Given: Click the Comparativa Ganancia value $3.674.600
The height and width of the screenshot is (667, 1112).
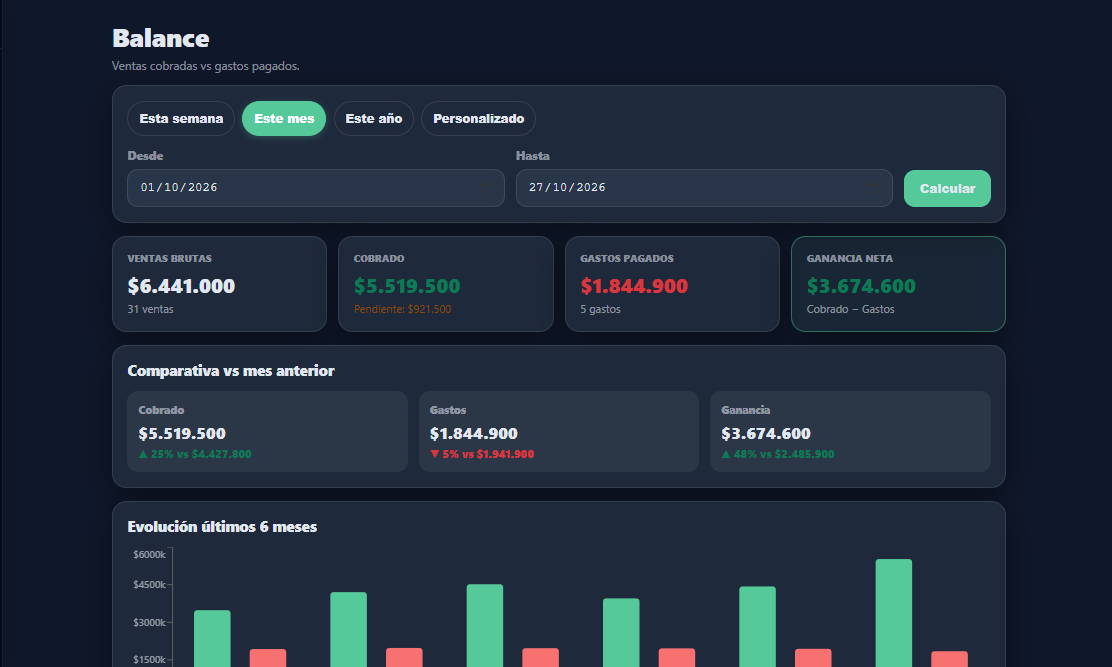Looking at the screenshot, I should [x=766, y=433].
